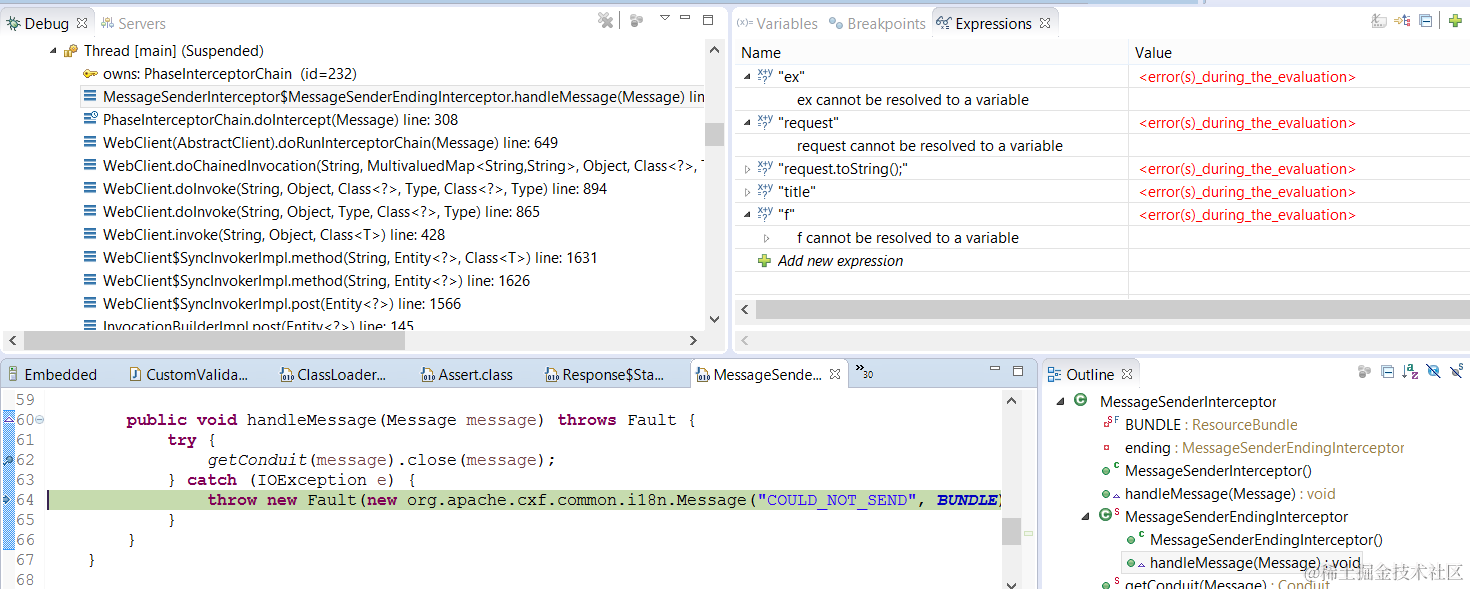Close the Outline view tab
1470x589 pixels.
tap(1126, 374)
